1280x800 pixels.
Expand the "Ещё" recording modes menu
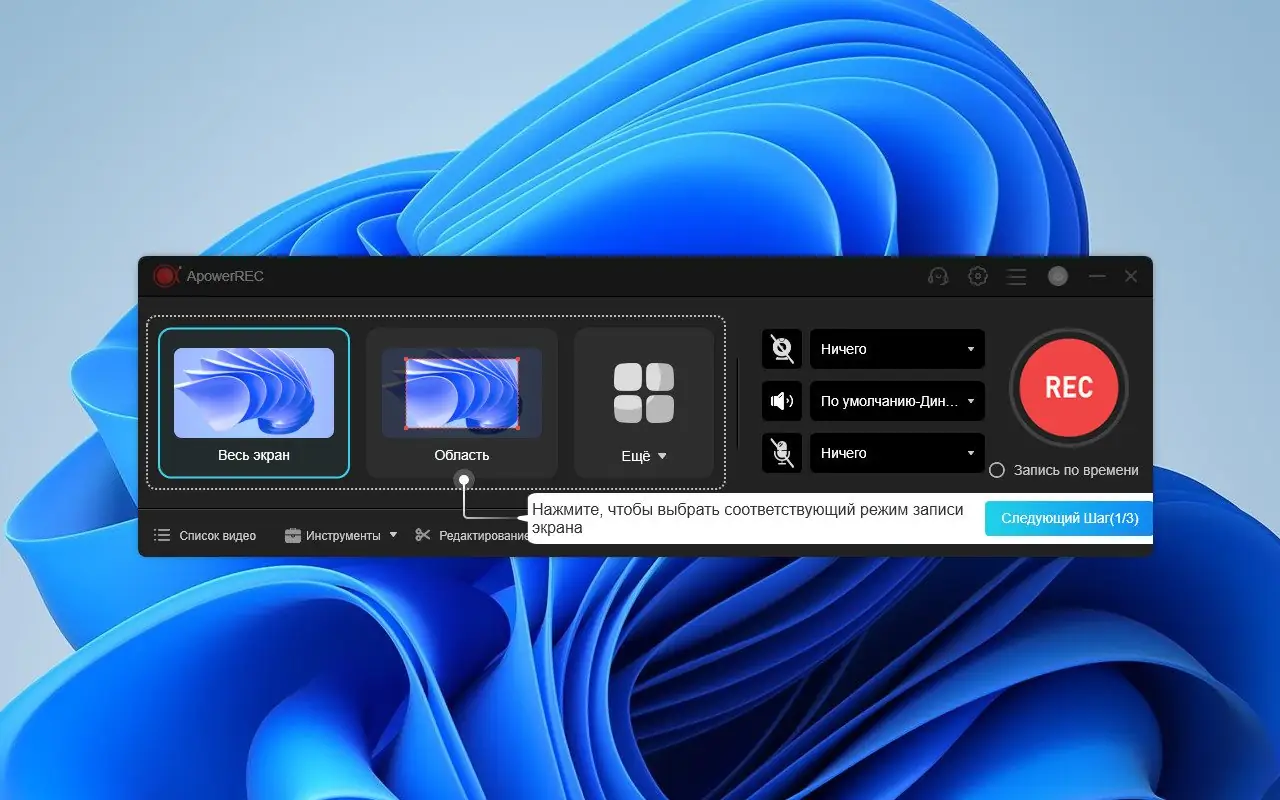644,403
